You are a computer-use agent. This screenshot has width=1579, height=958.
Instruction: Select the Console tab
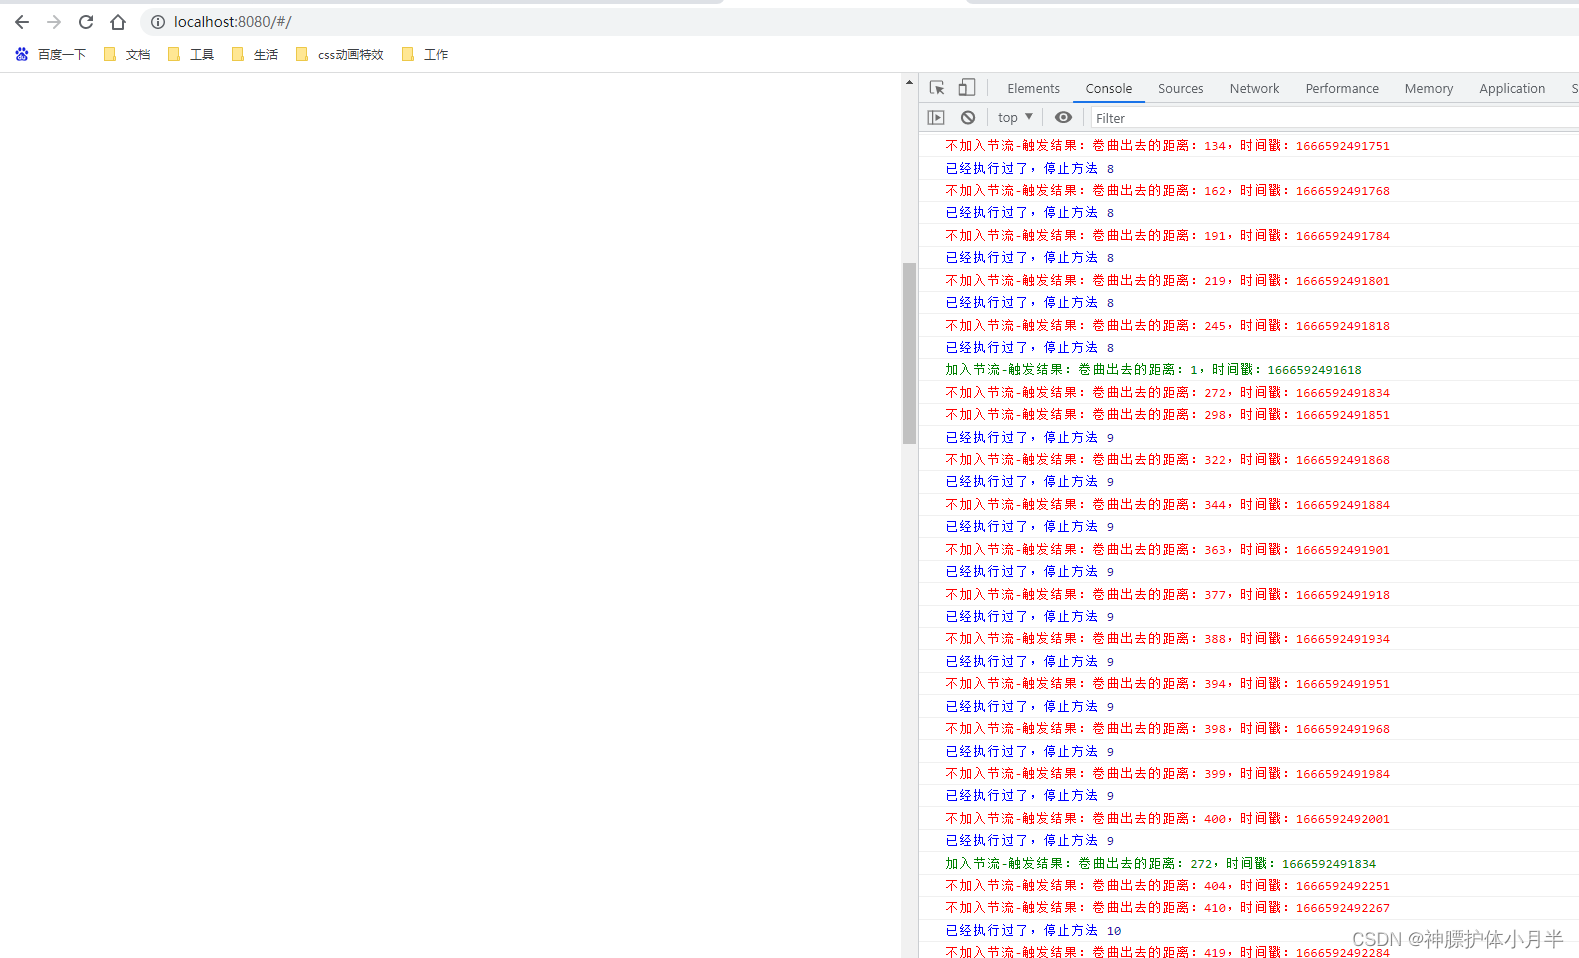coord(1109,89)
